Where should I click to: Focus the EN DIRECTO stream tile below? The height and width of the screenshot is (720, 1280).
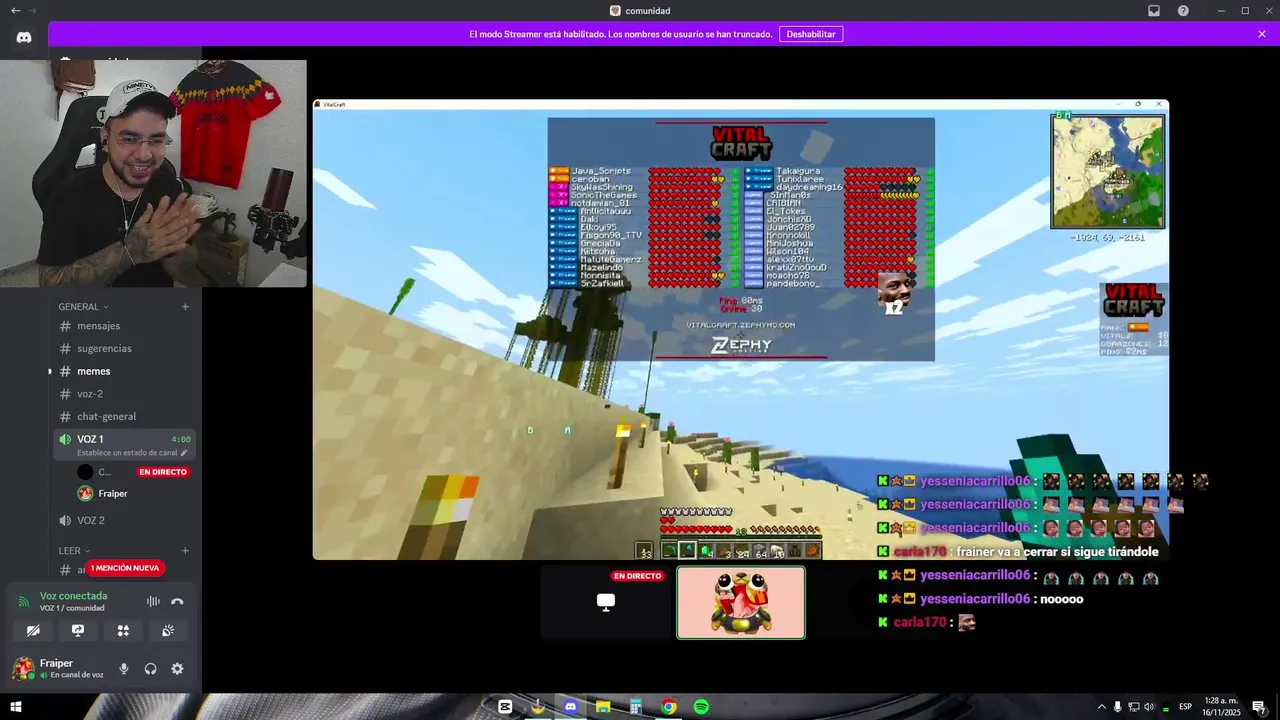tap(606, 602)
